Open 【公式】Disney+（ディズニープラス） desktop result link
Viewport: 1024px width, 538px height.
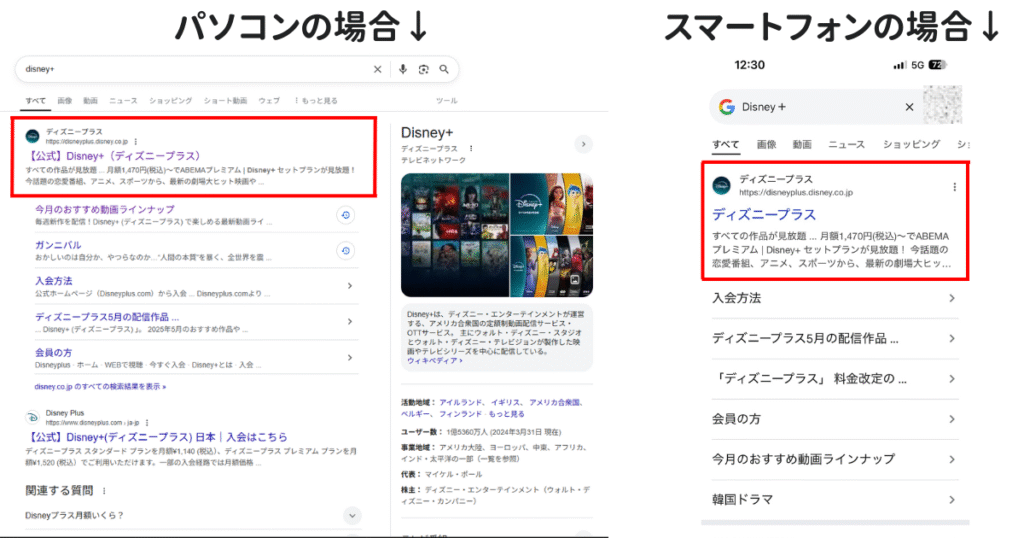[114, 156]
